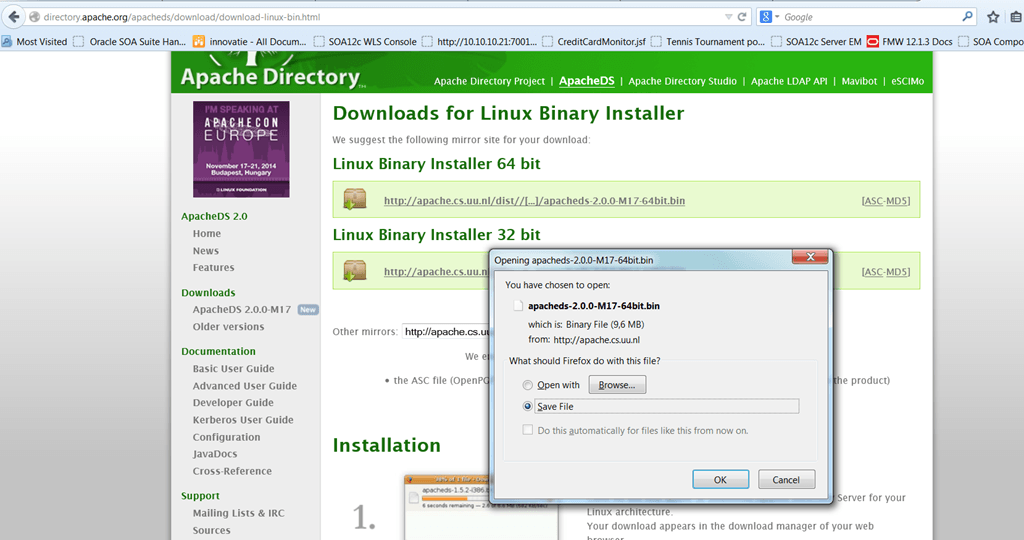Open the News sidebar link
The width and height of the screenshot is (1024, 540).
point(206,251)
